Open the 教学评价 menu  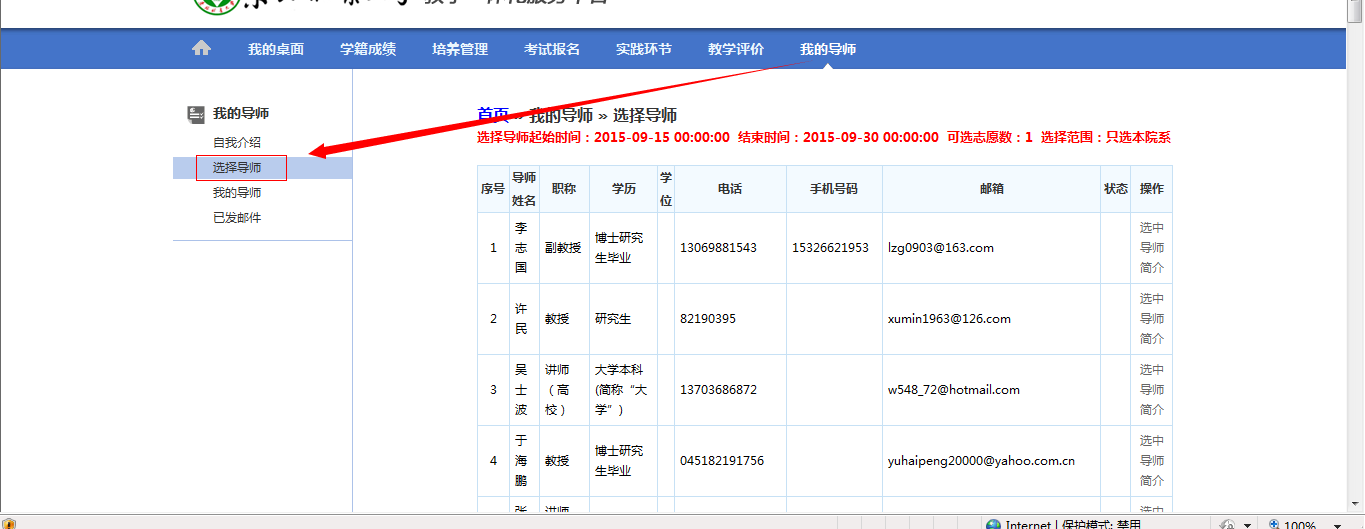click(736, 49)
